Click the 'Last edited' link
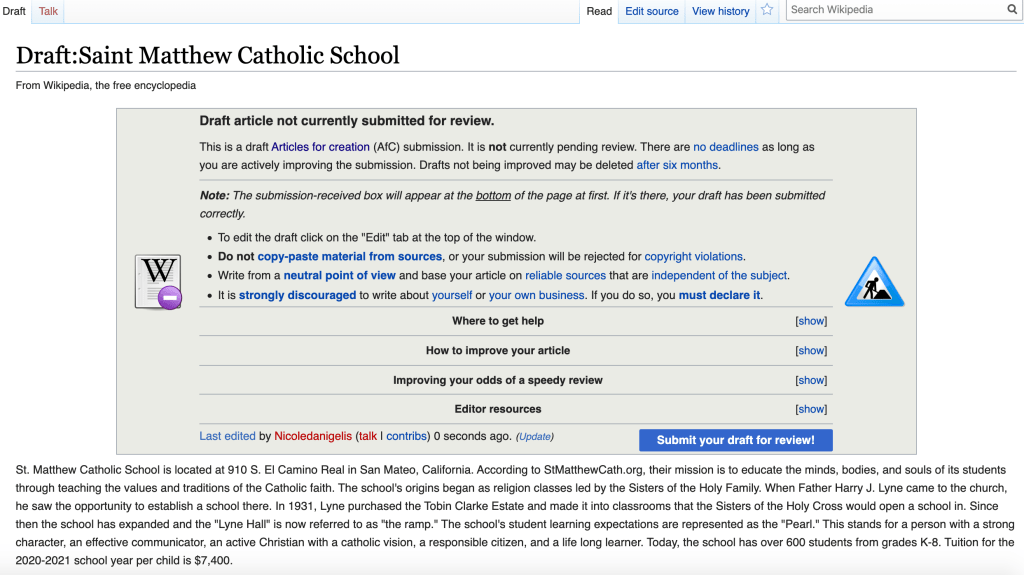 pos(227,436)
